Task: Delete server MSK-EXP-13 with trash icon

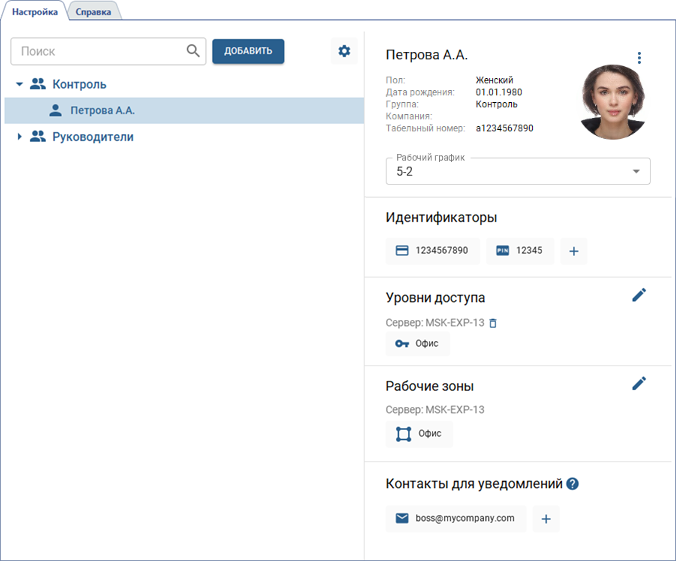Action: 492,322
